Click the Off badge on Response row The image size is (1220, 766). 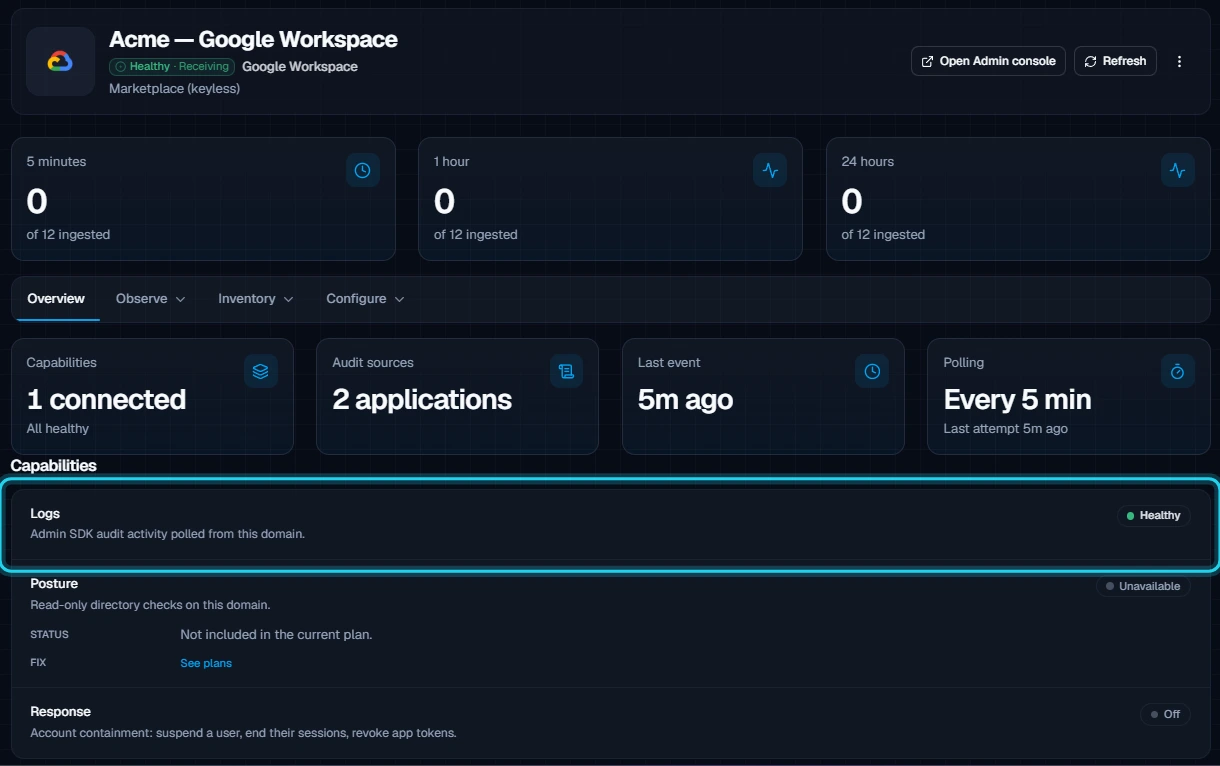pyautogui.click(x=1165, y=714)
